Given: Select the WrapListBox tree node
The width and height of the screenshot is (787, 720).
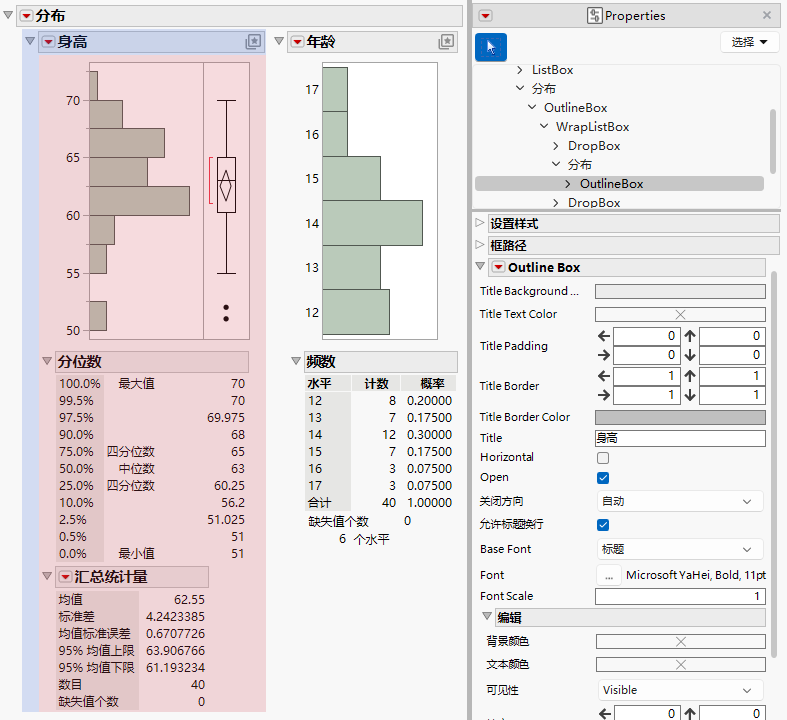Looking at the screenshot, I should pos(592,127).
